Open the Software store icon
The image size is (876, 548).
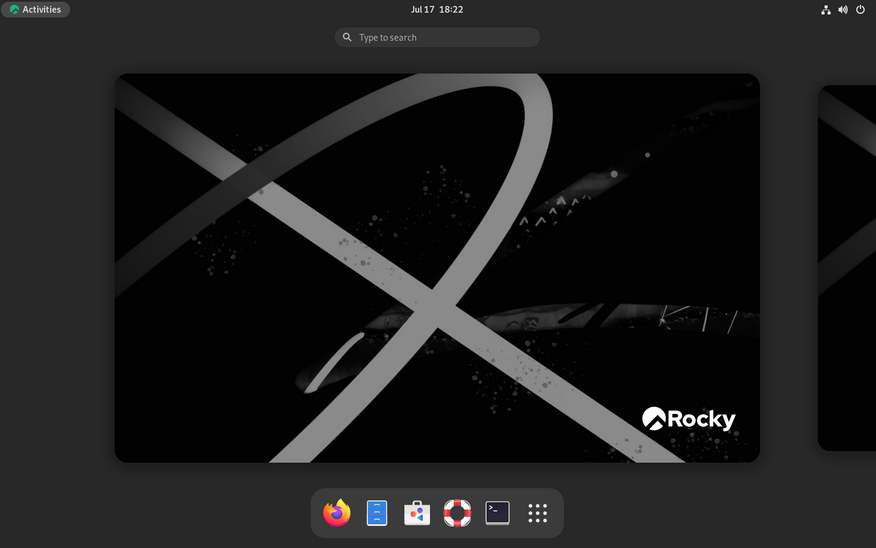pos(417,513)
